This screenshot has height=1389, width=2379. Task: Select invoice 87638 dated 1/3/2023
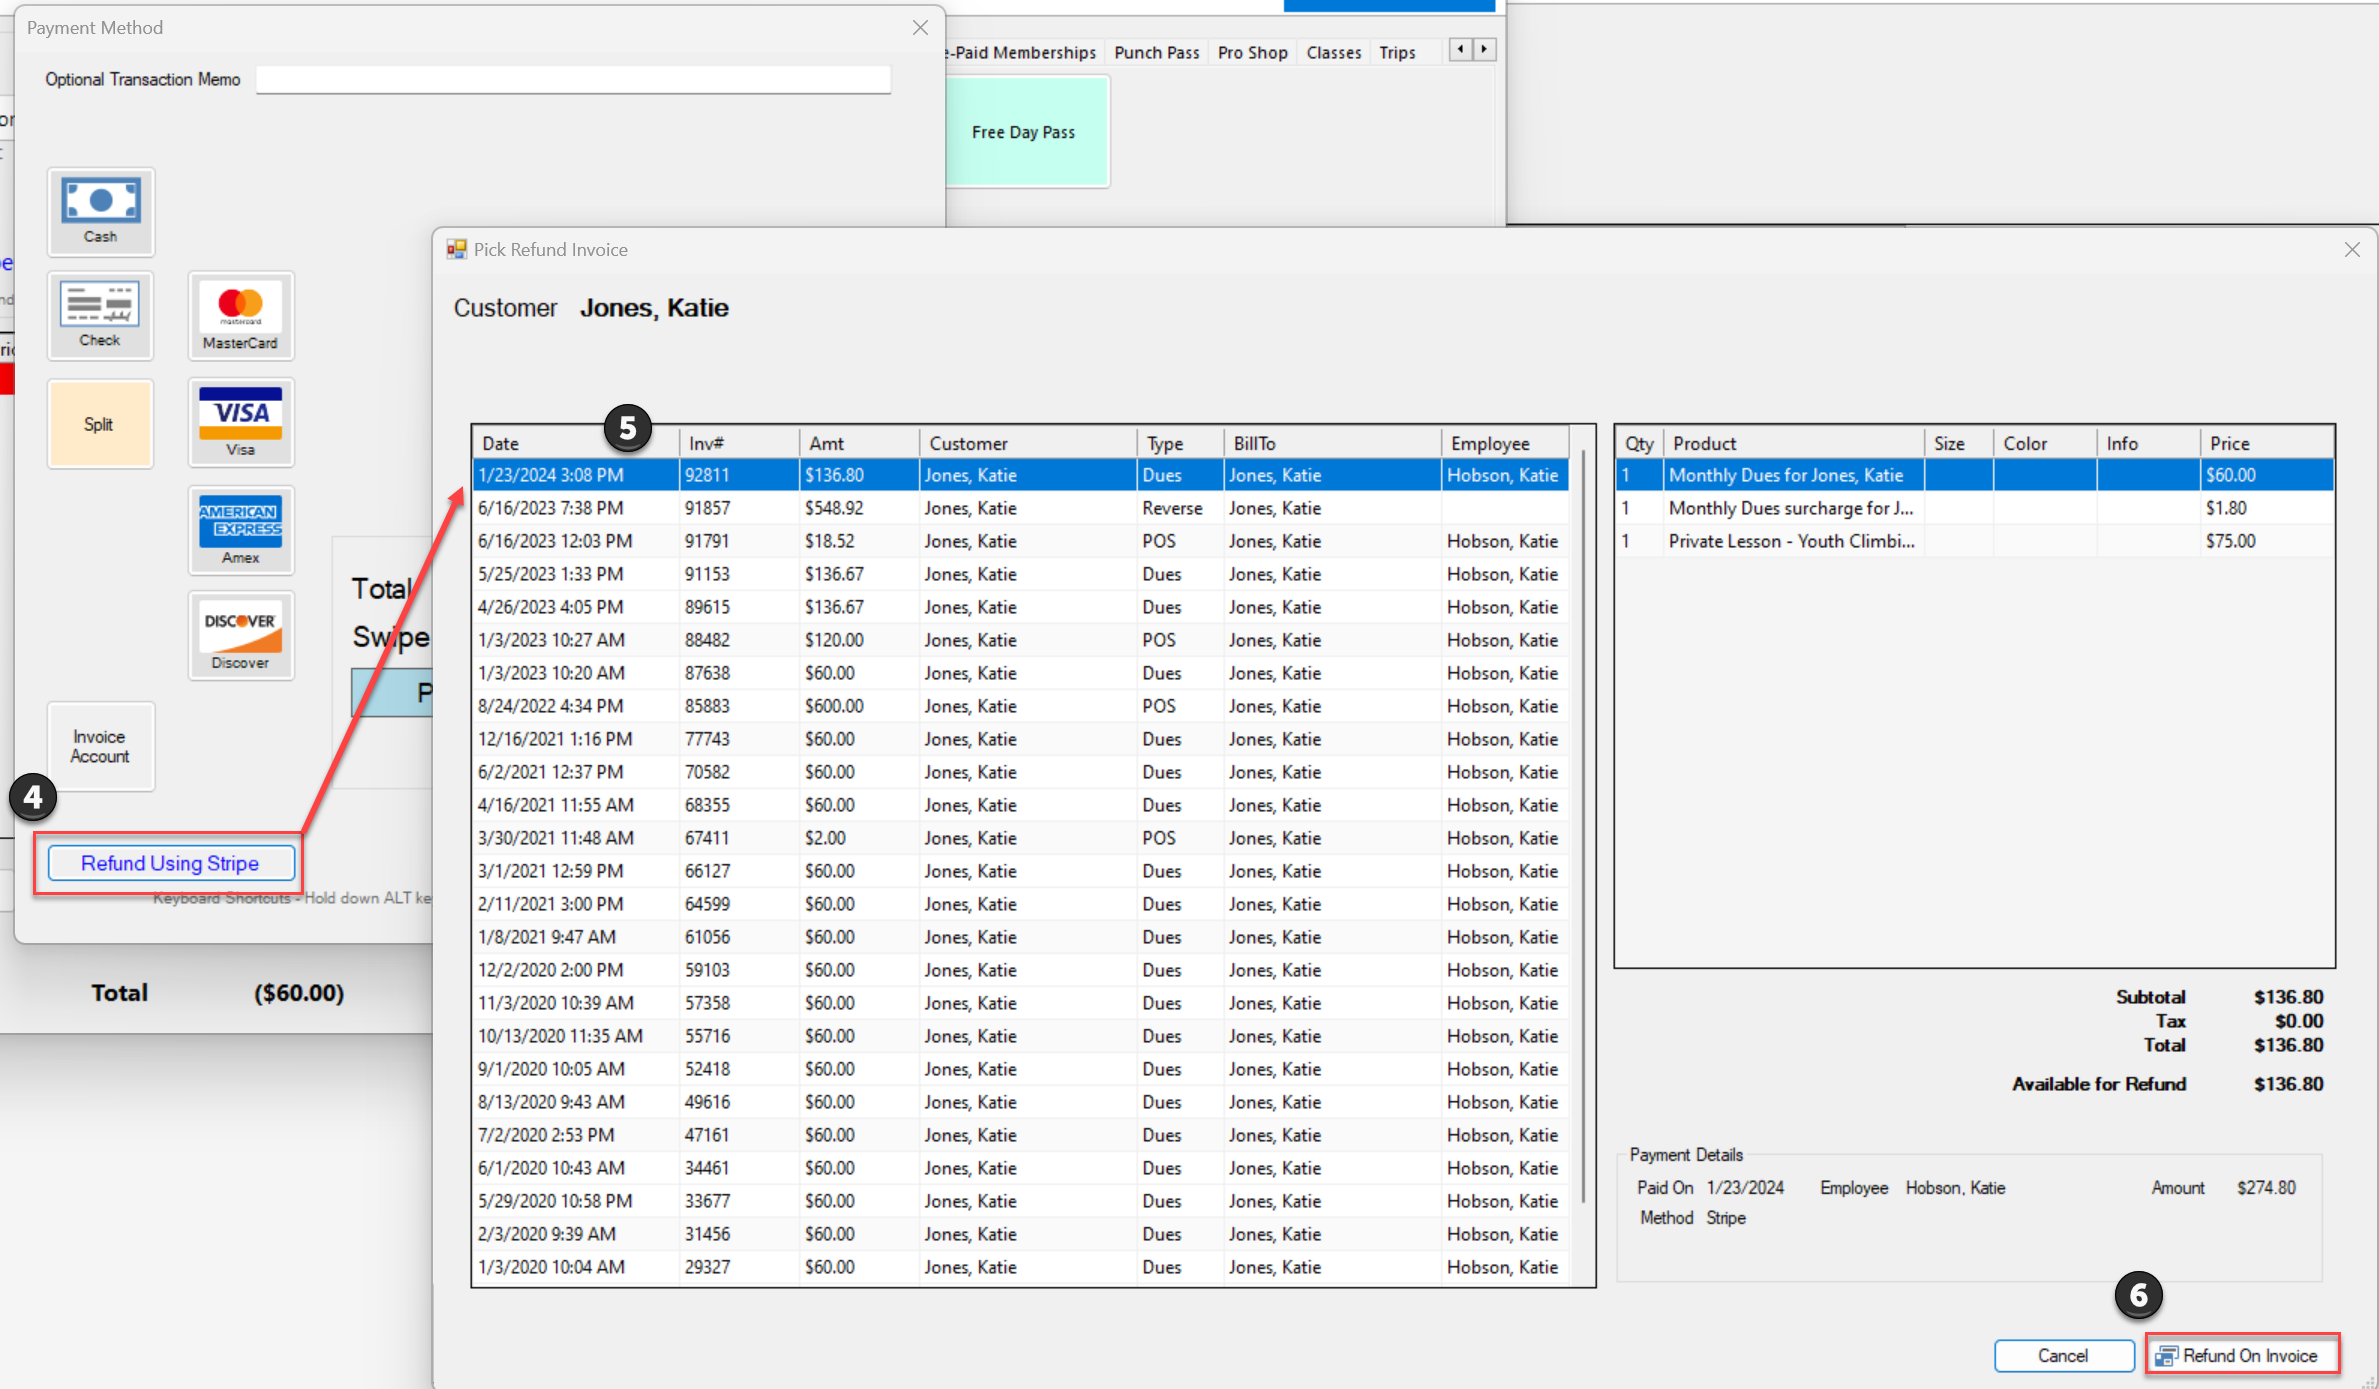[x=1021, y=673]
